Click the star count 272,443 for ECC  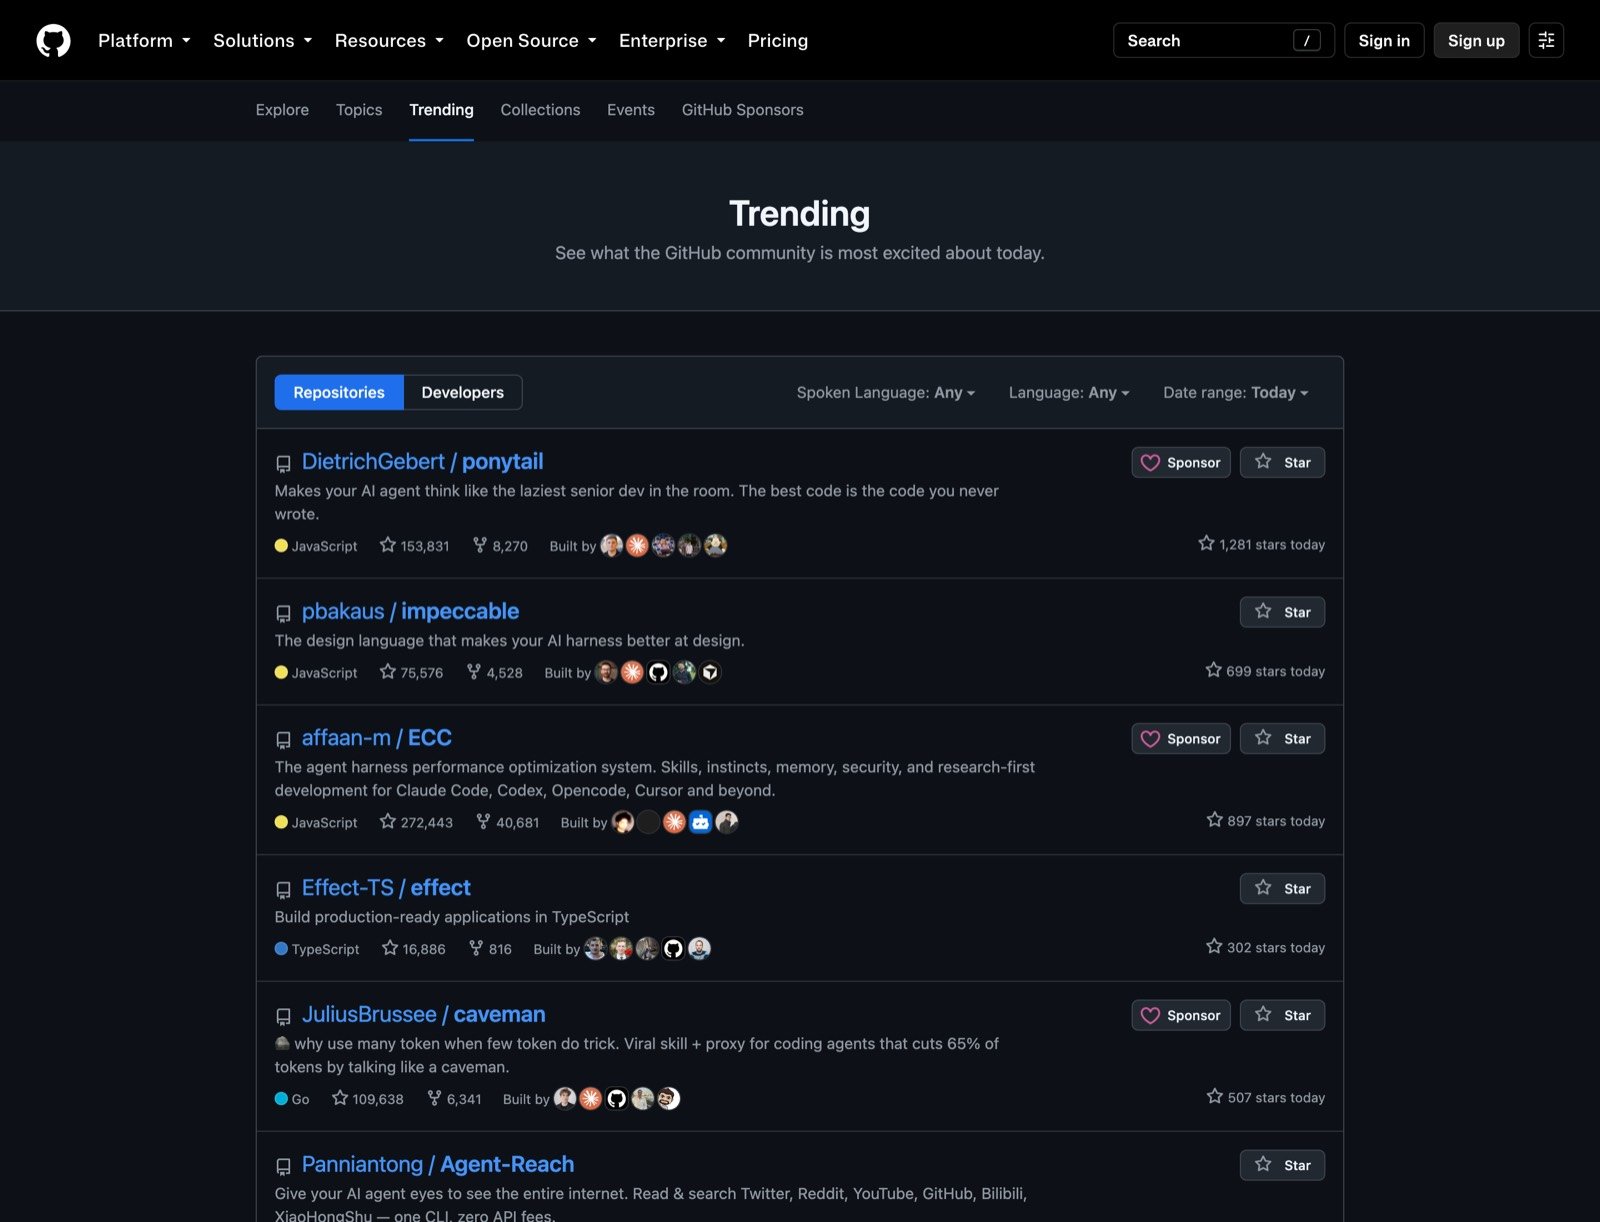[416, 822]
